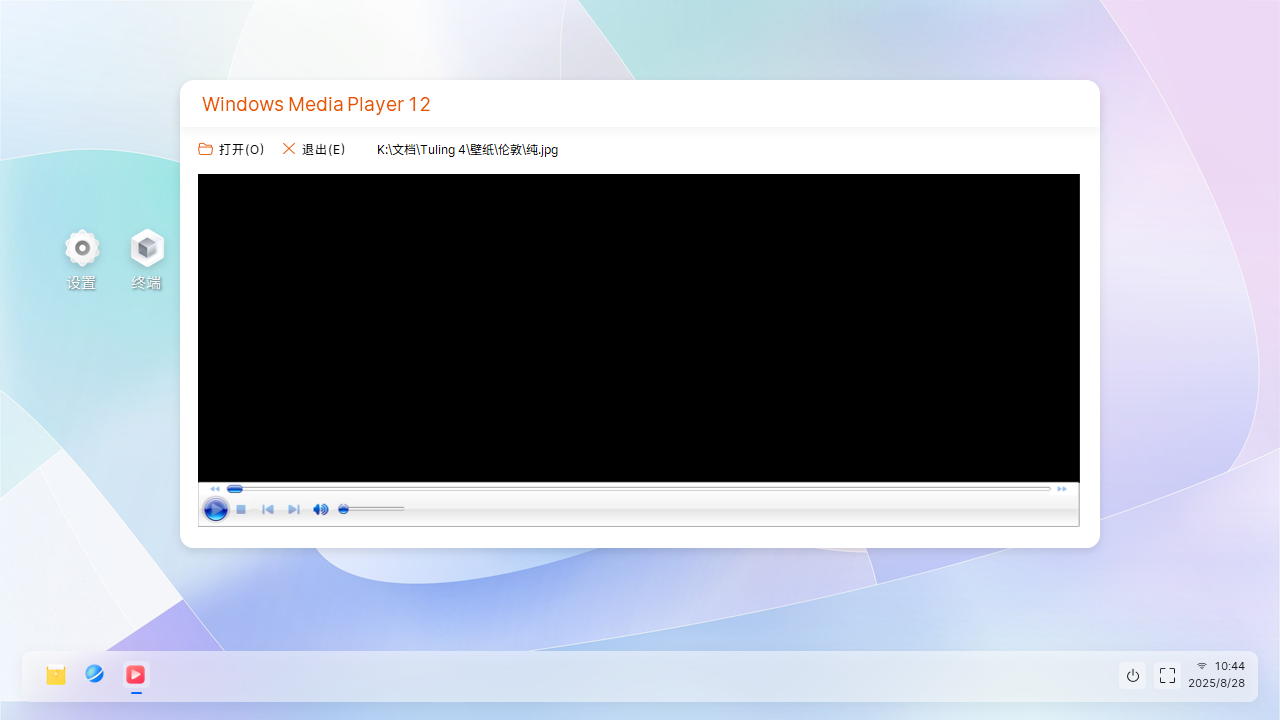This screenshot has width=1280, height=720.
Task: Stop playback with the square Stop button
Action: coord(241,510)
